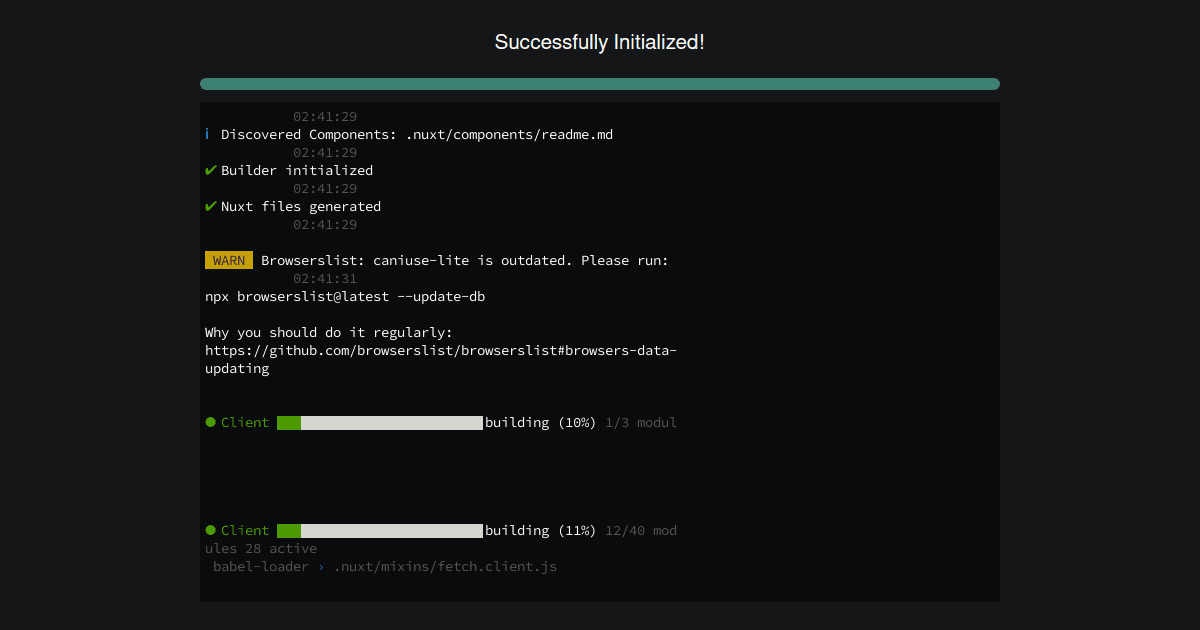The width and height of the screenshot is (1200, 630).
Task: Click the Client building (10%) progress bar
Action: tap(380, 423)
